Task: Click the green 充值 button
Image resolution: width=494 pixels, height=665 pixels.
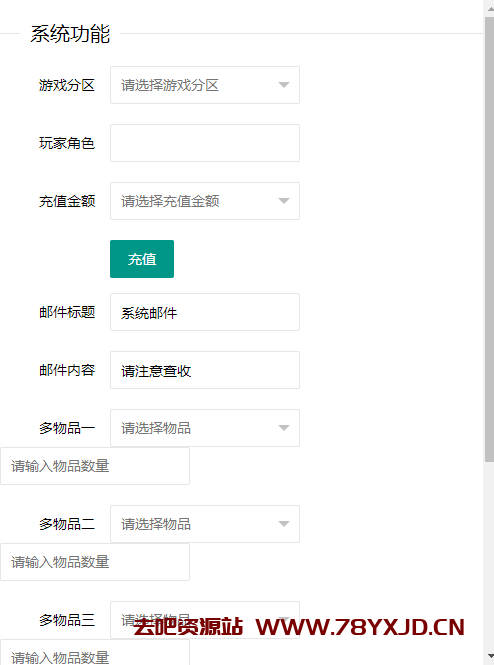Action: [x=142, y=259]
